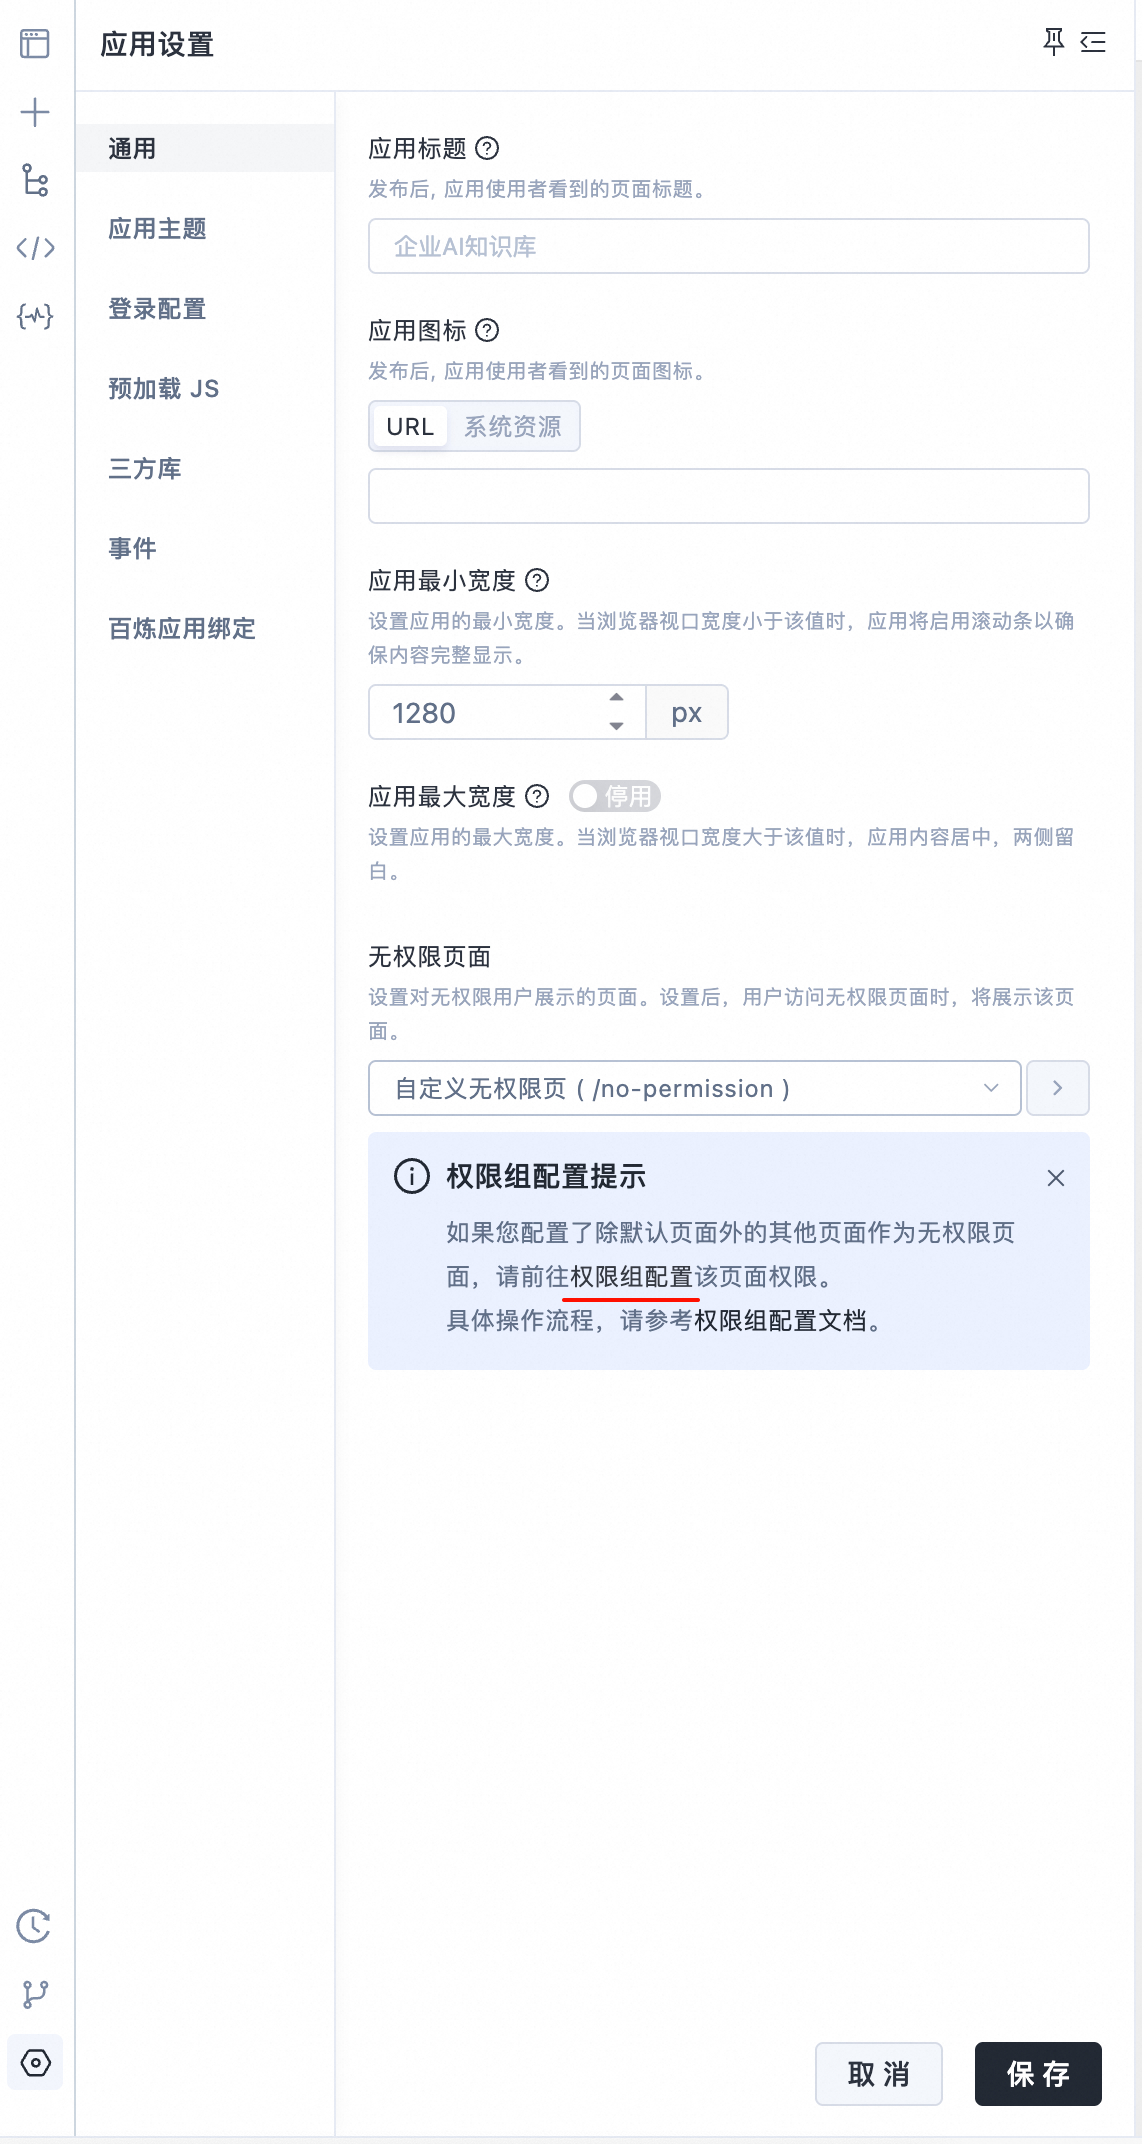The image size is (1142, 2144).
Task: Choose the URL icon source option
Action: pyautogui.click(x=410, y=426)
